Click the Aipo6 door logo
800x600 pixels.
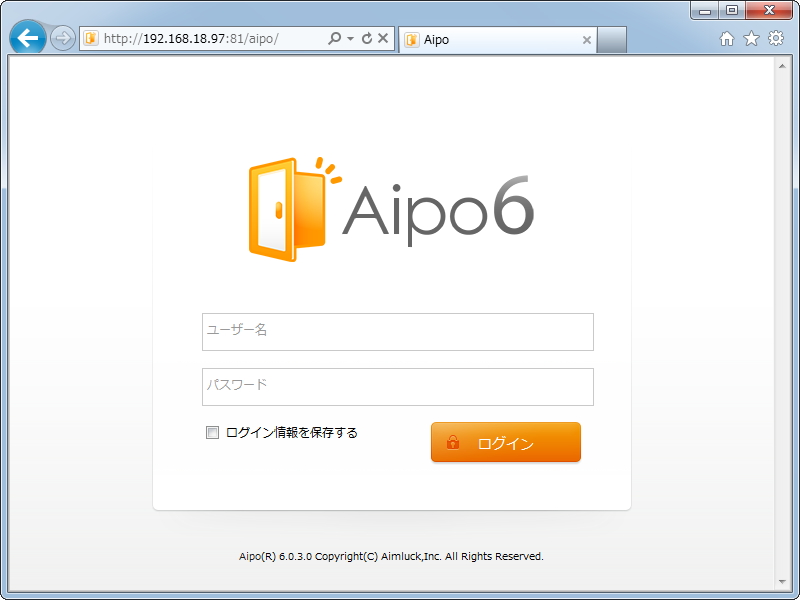pos(280,207)
